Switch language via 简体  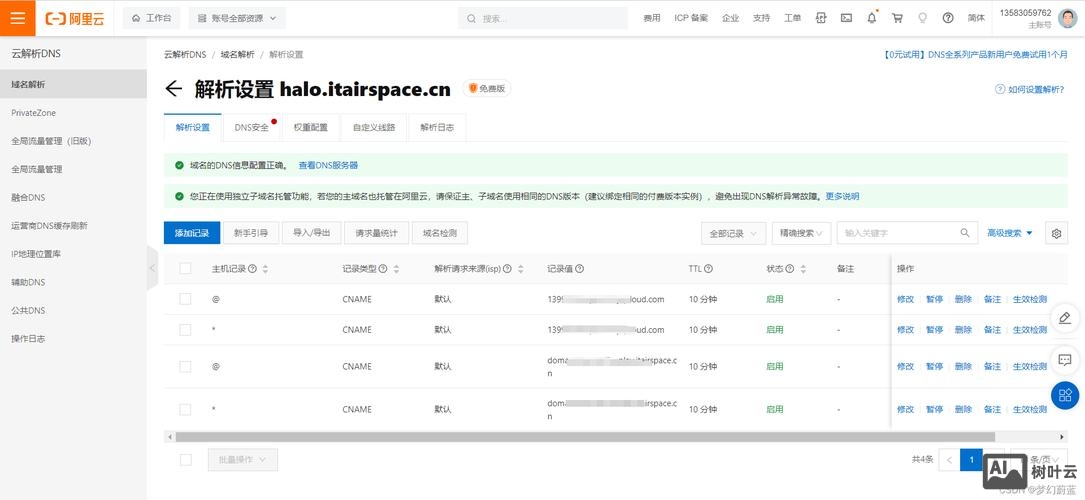976,19
